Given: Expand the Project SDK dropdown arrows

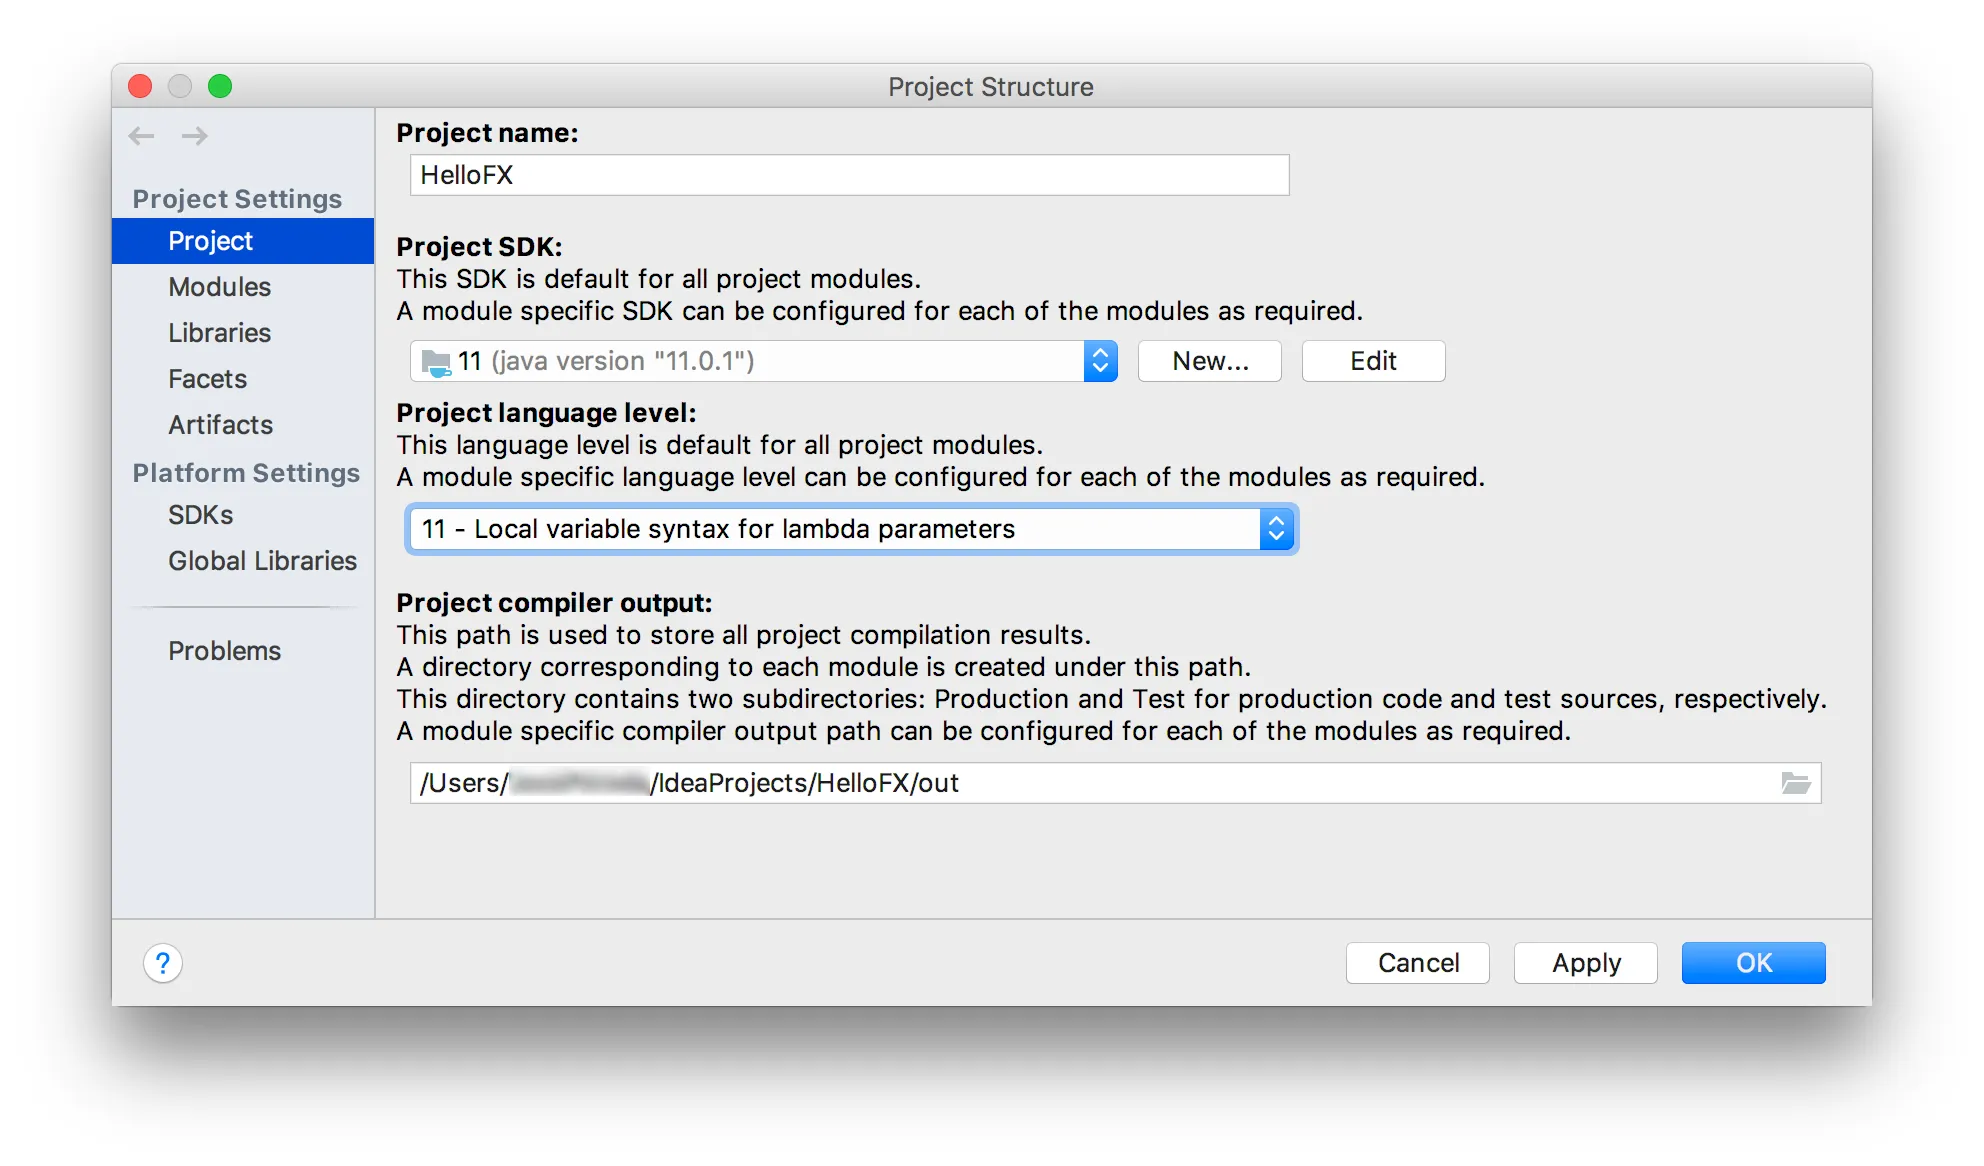Looking at the screenshot, I should (x=1100, y=361).
